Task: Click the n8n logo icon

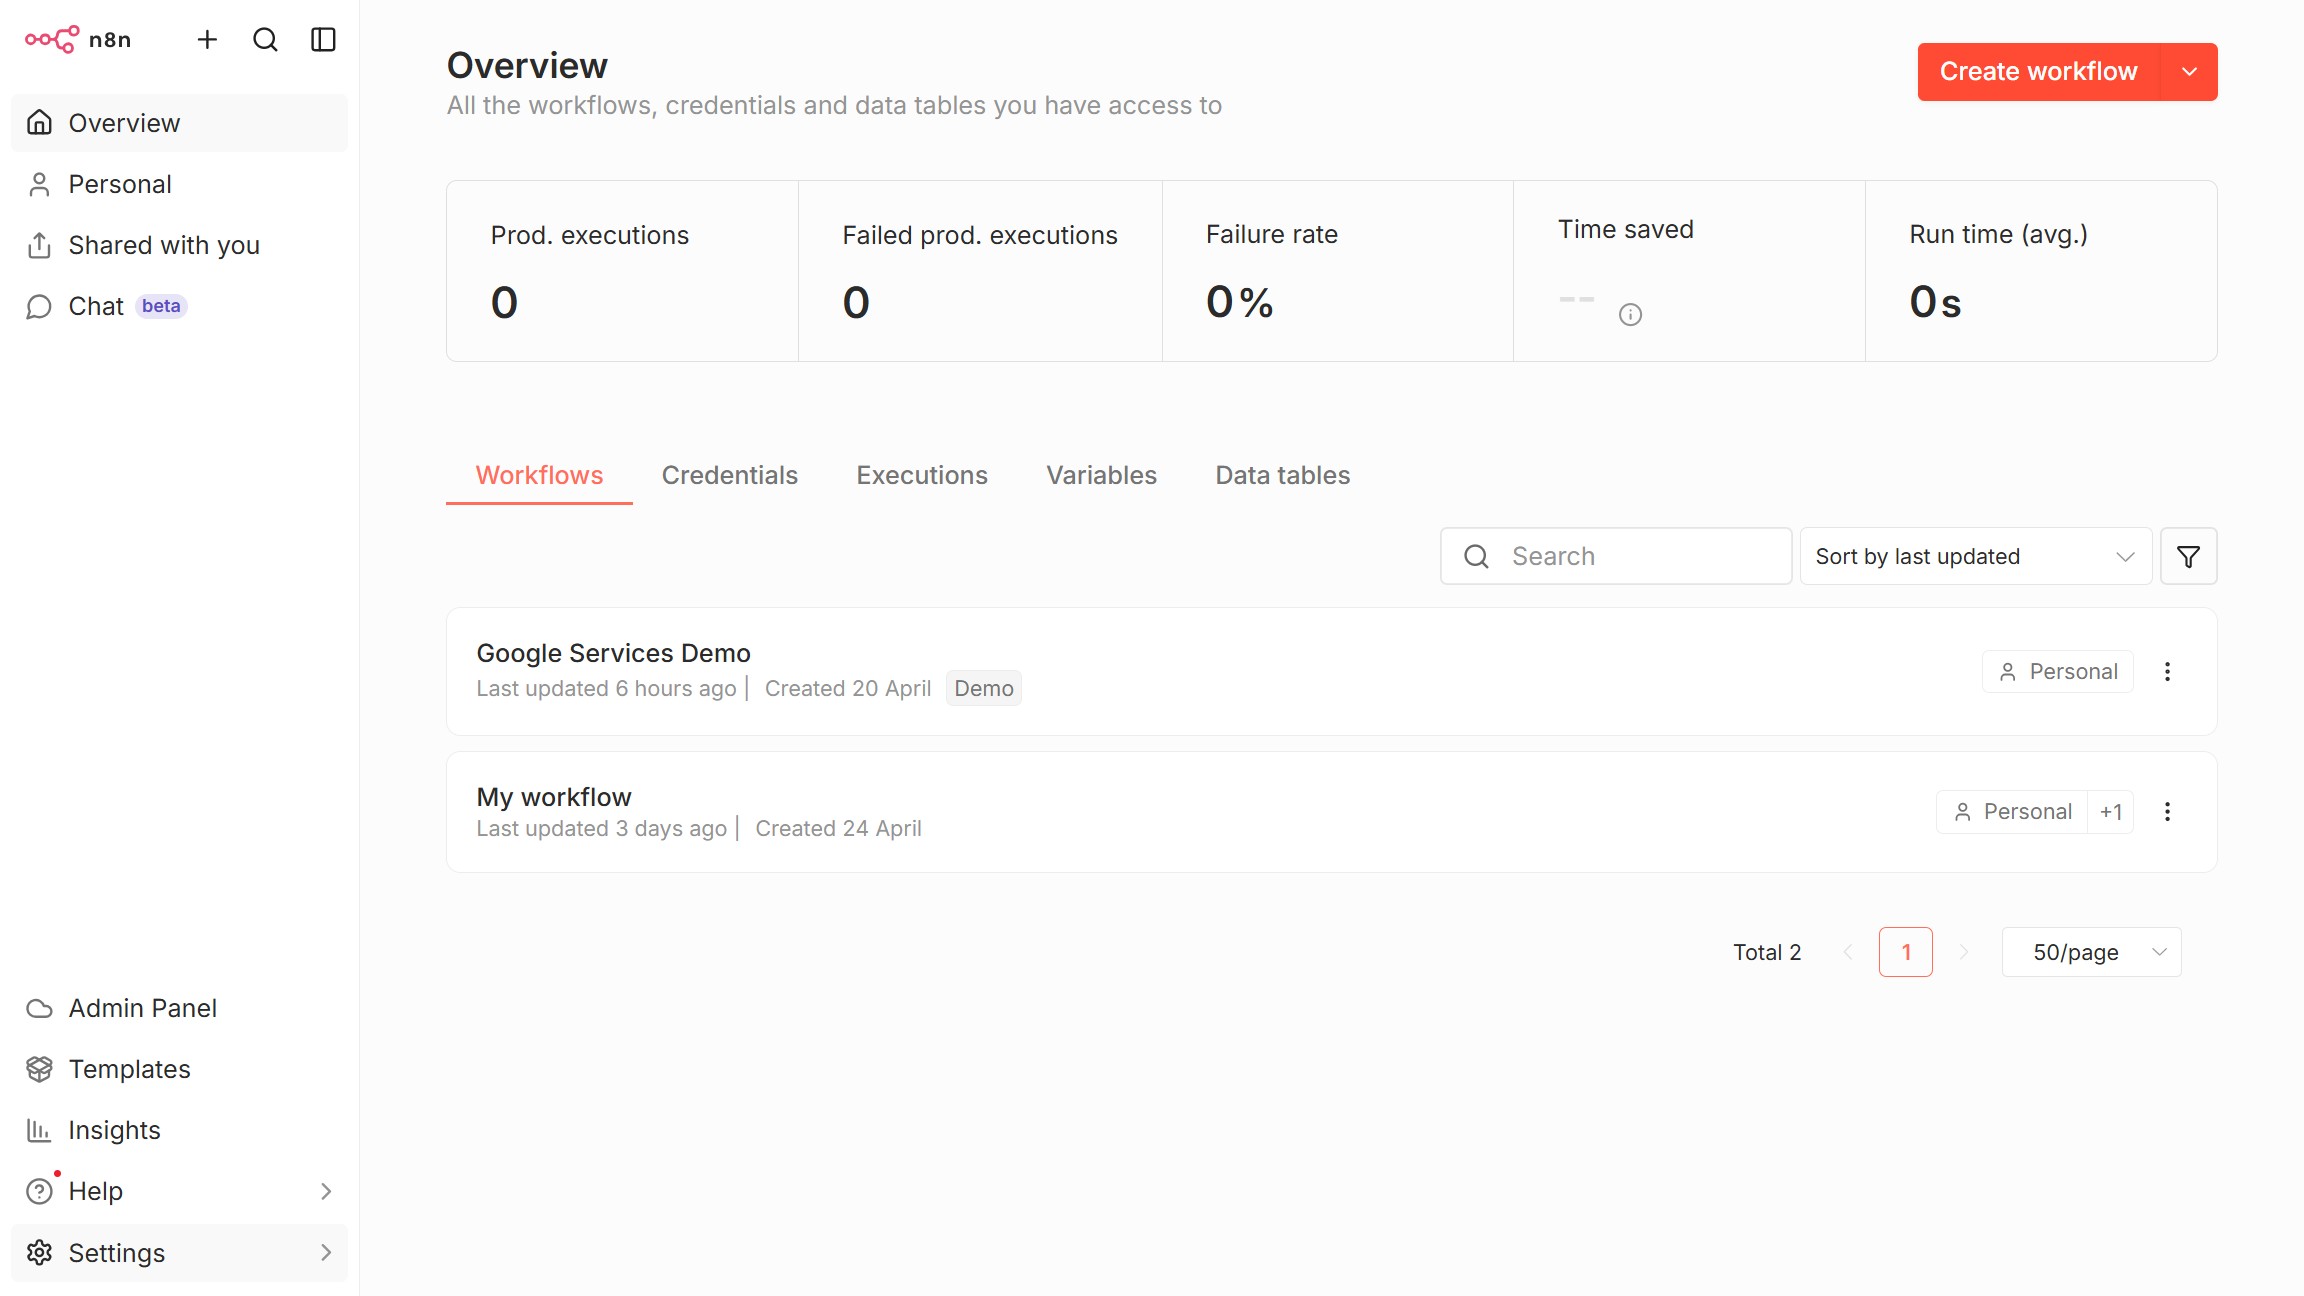Action: coord(52,39)
